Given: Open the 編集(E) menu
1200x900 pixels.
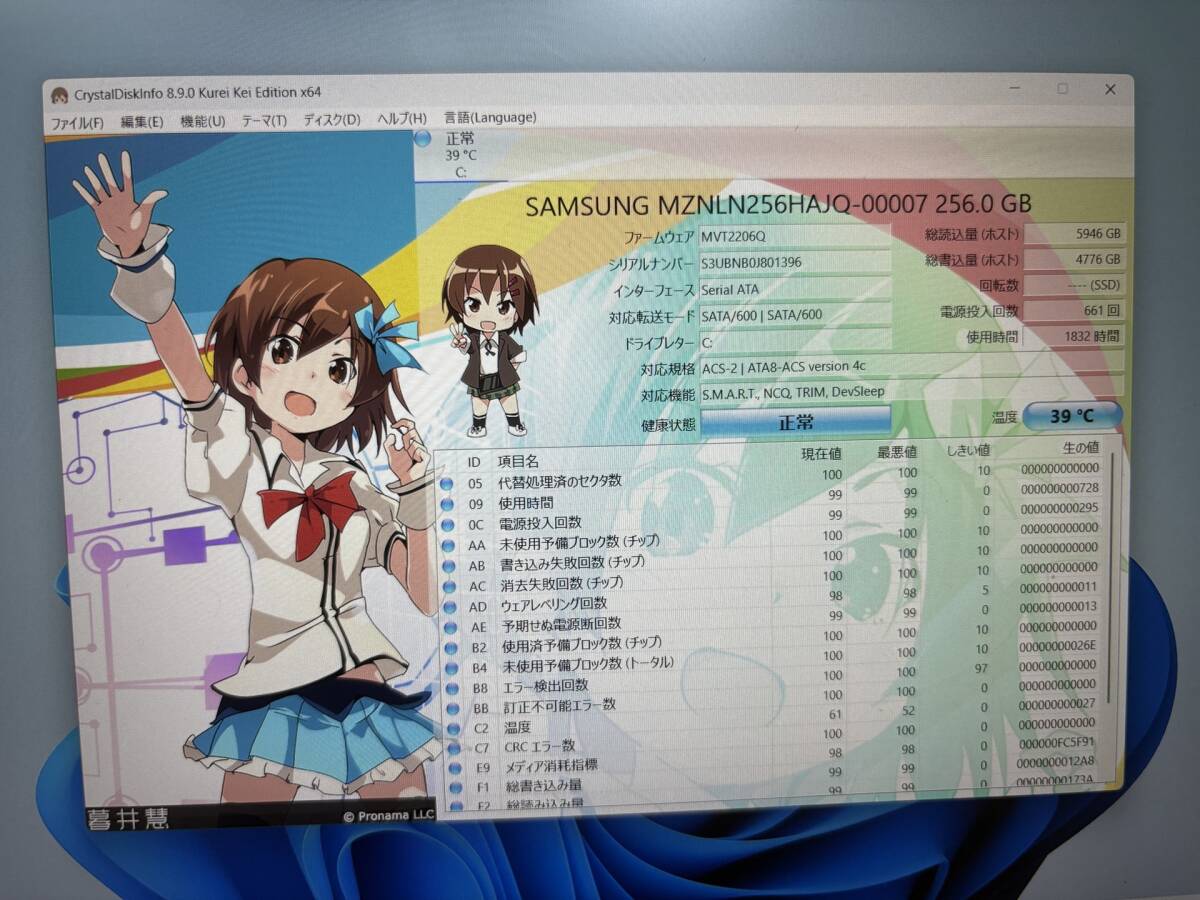Looking at the screenshot, I should click(x=142, y=122).
